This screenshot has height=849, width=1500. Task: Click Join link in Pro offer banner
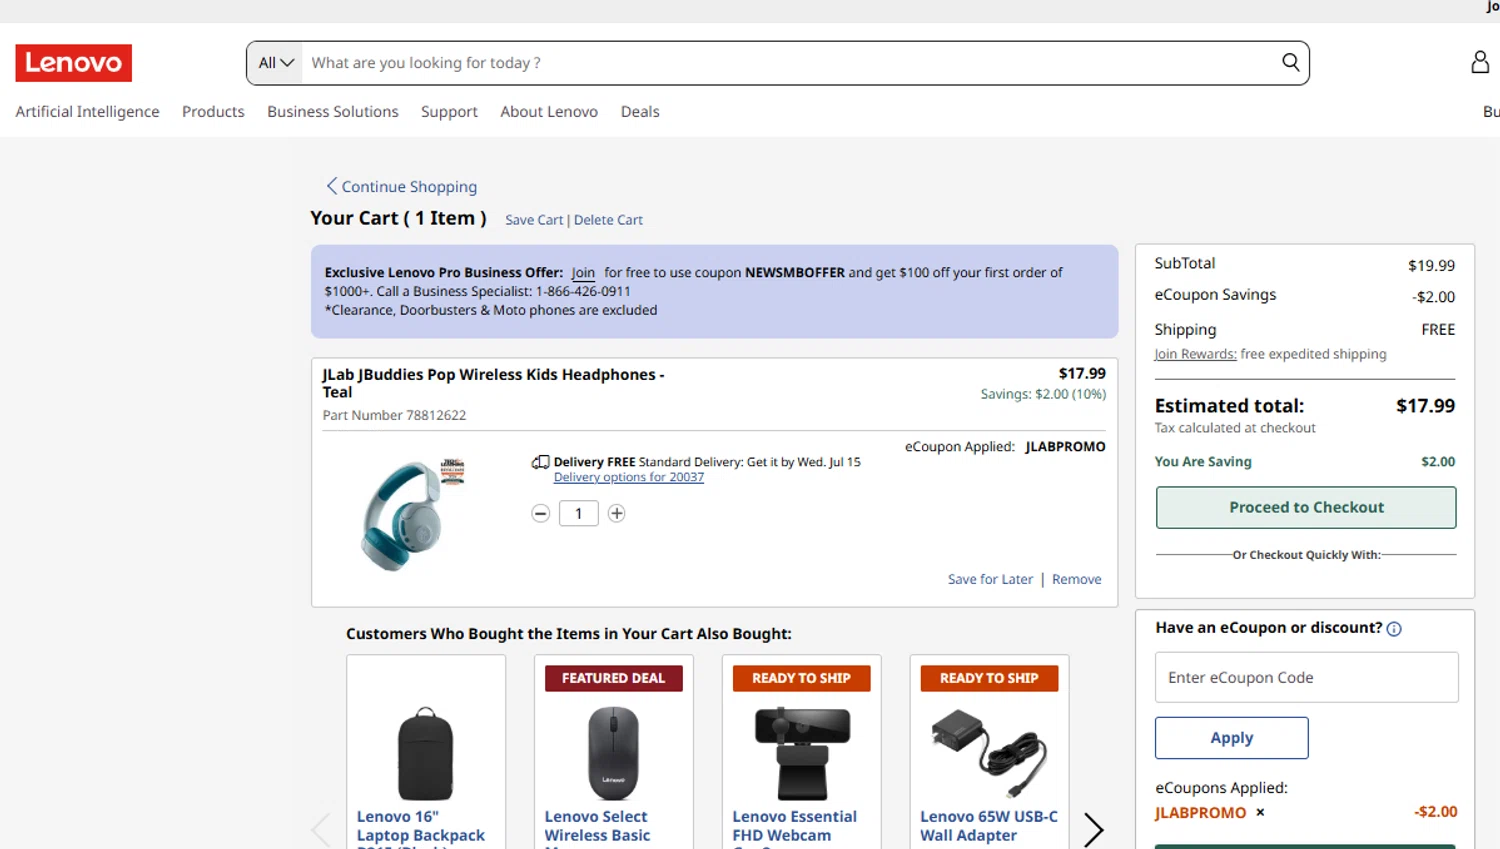coord(583,272)
